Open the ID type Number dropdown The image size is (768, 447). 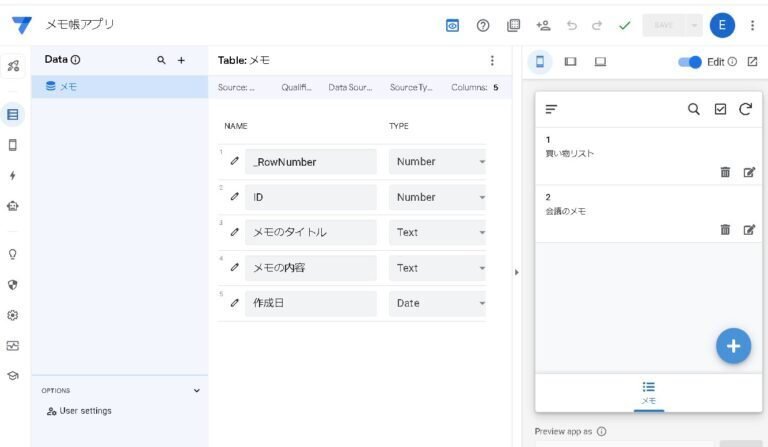coord(437,197)
